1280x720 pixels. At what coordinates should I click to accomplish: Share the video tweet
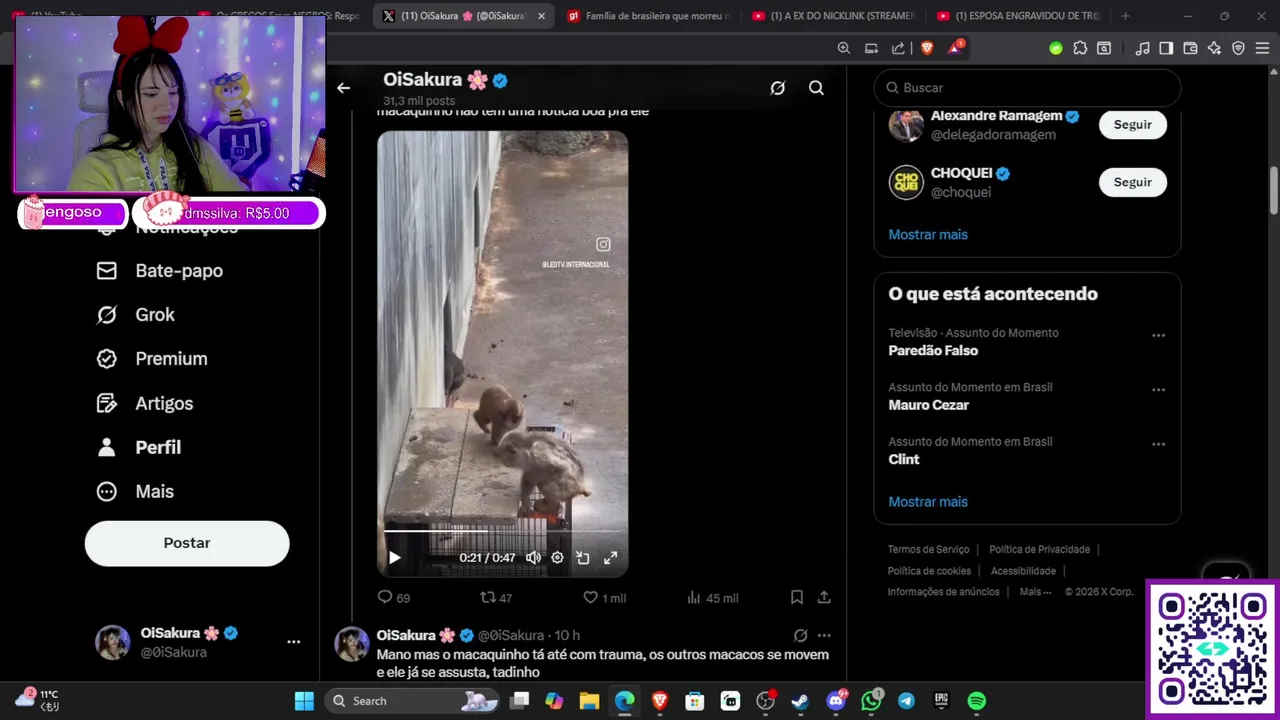[824, 597]
